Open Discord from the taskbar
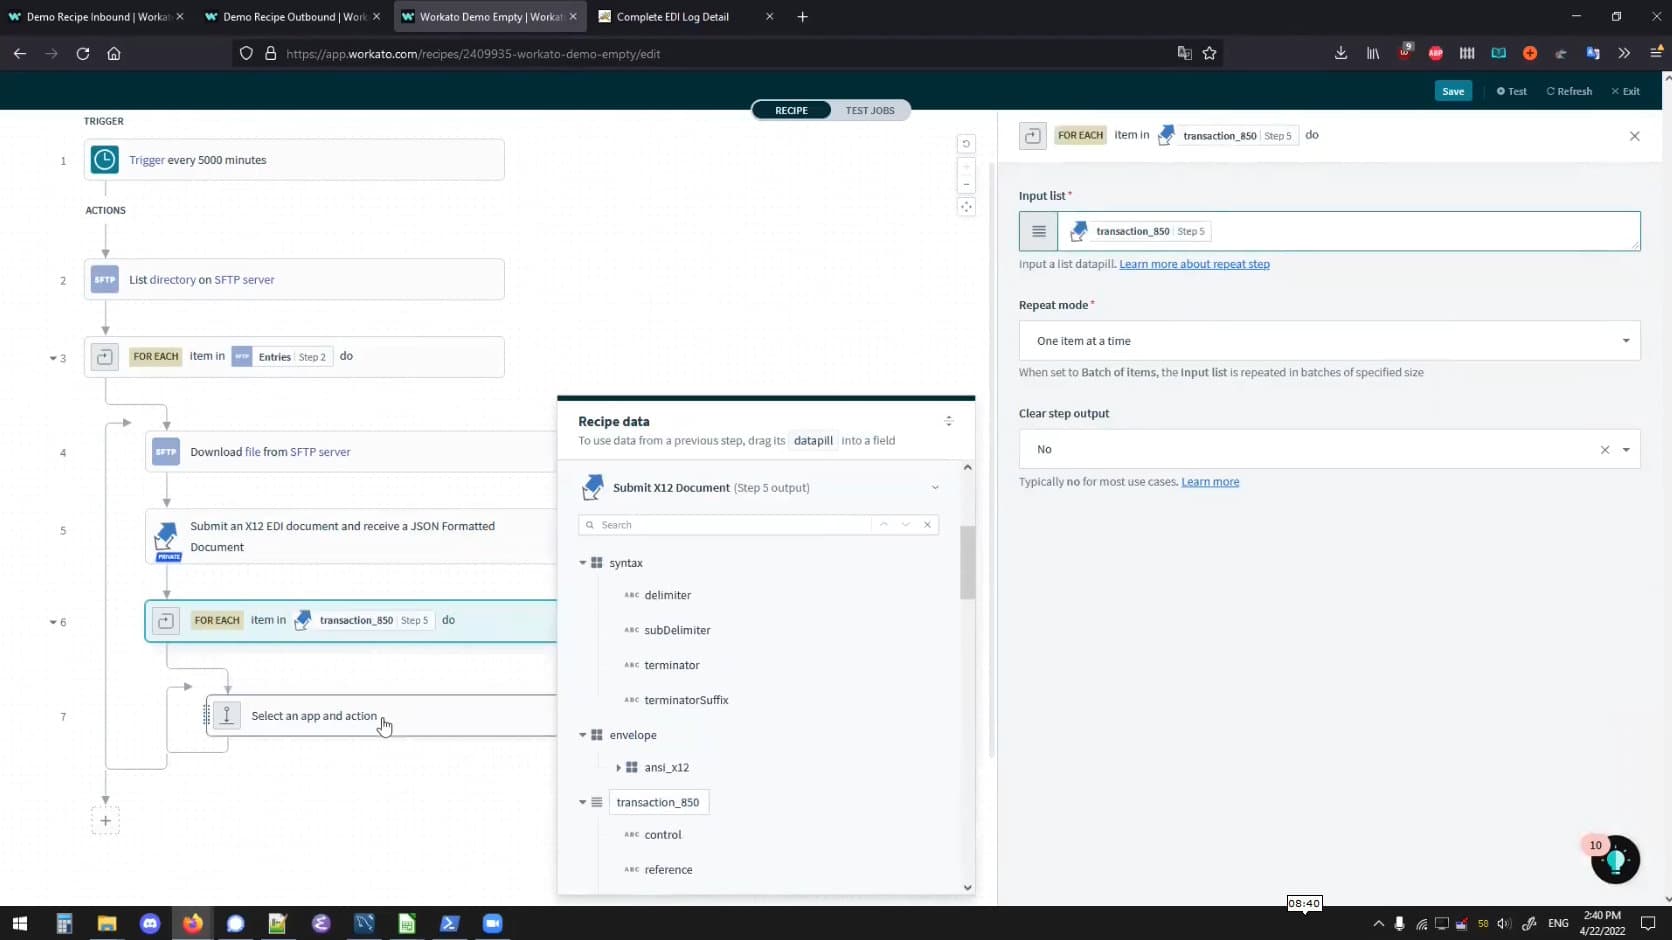Viewport: 1672px width, 940px height. coord(150,924)
